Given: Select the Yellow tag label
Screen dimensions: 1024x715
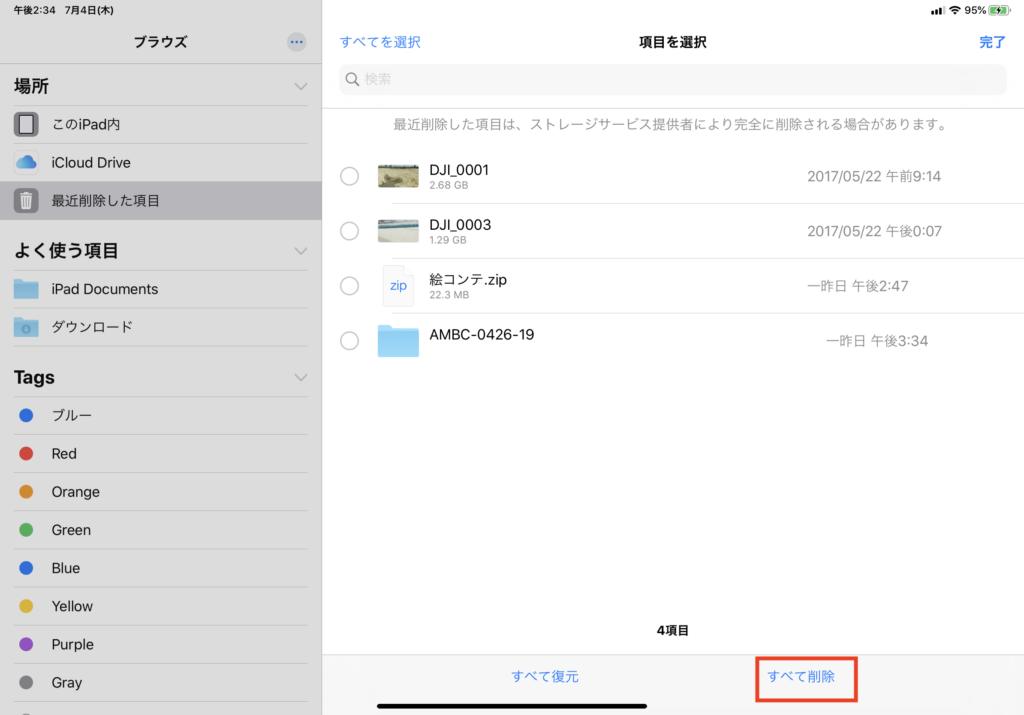Looking at the screenshot, I should tap(72, 606).
